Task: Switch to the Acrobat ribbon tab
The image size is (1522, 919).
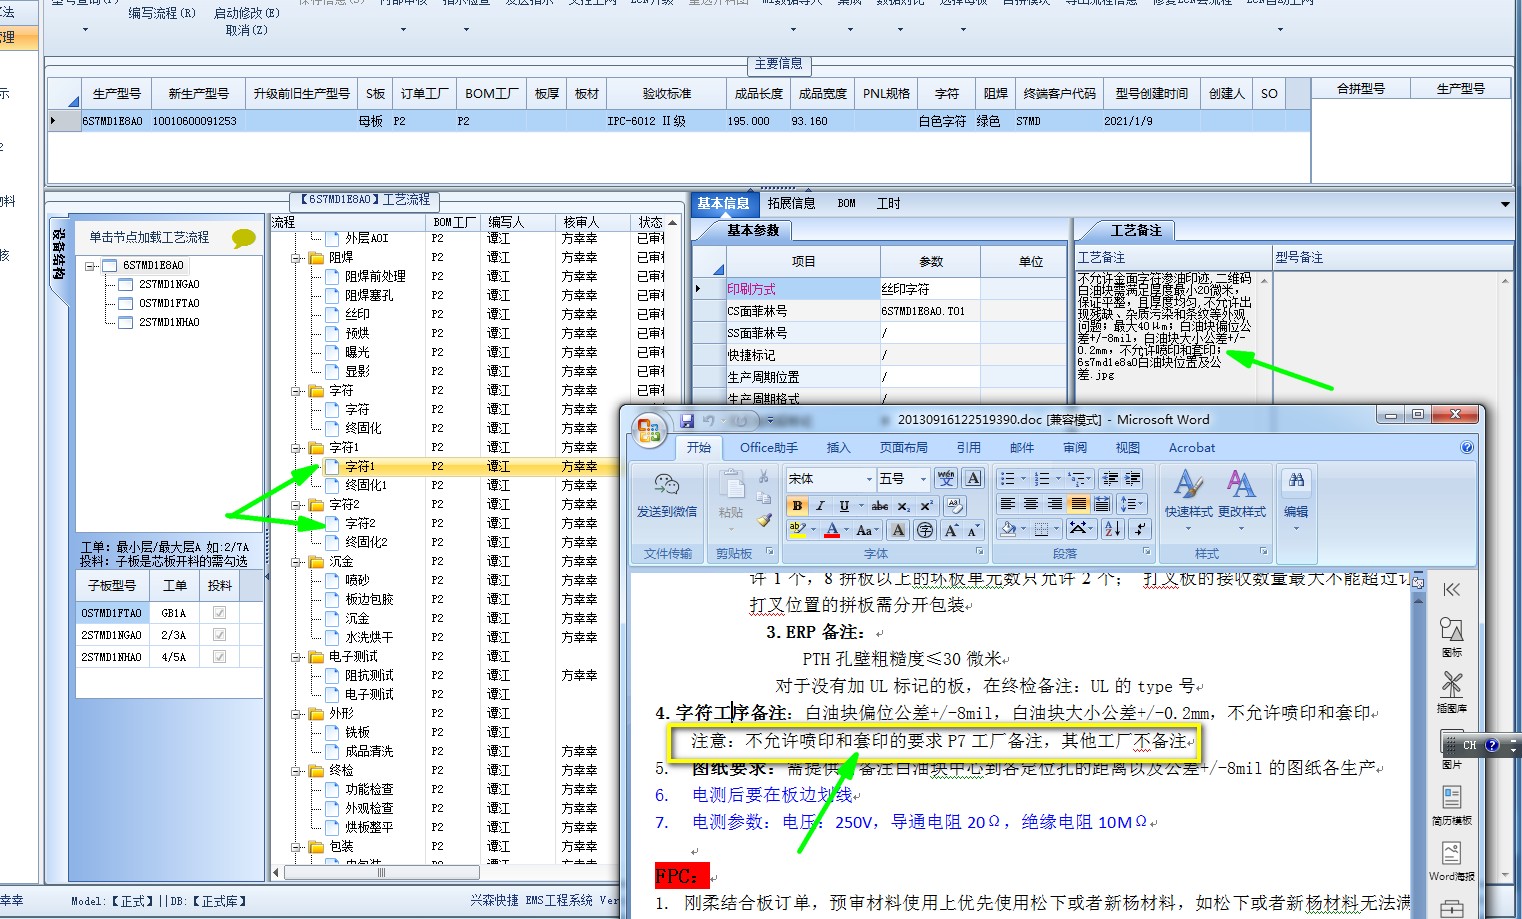Action: point(1192,448)
